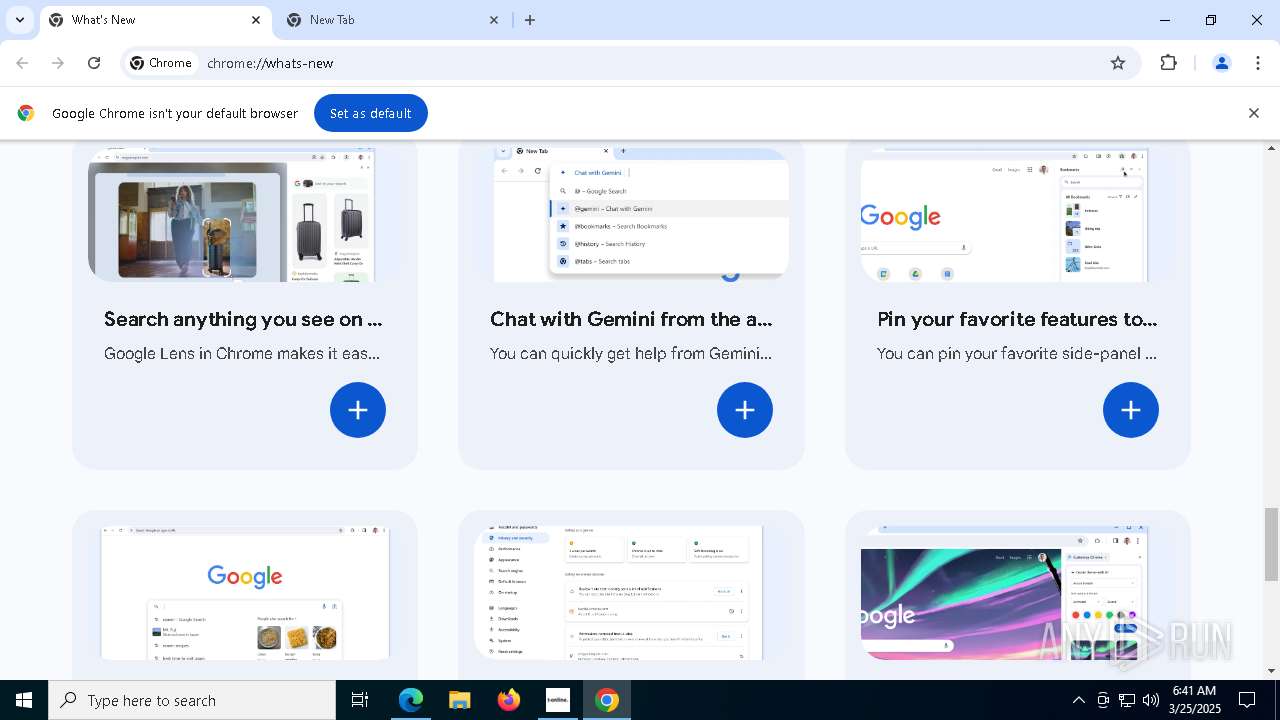Open a new tab with plus button

[x=530, y=20]
